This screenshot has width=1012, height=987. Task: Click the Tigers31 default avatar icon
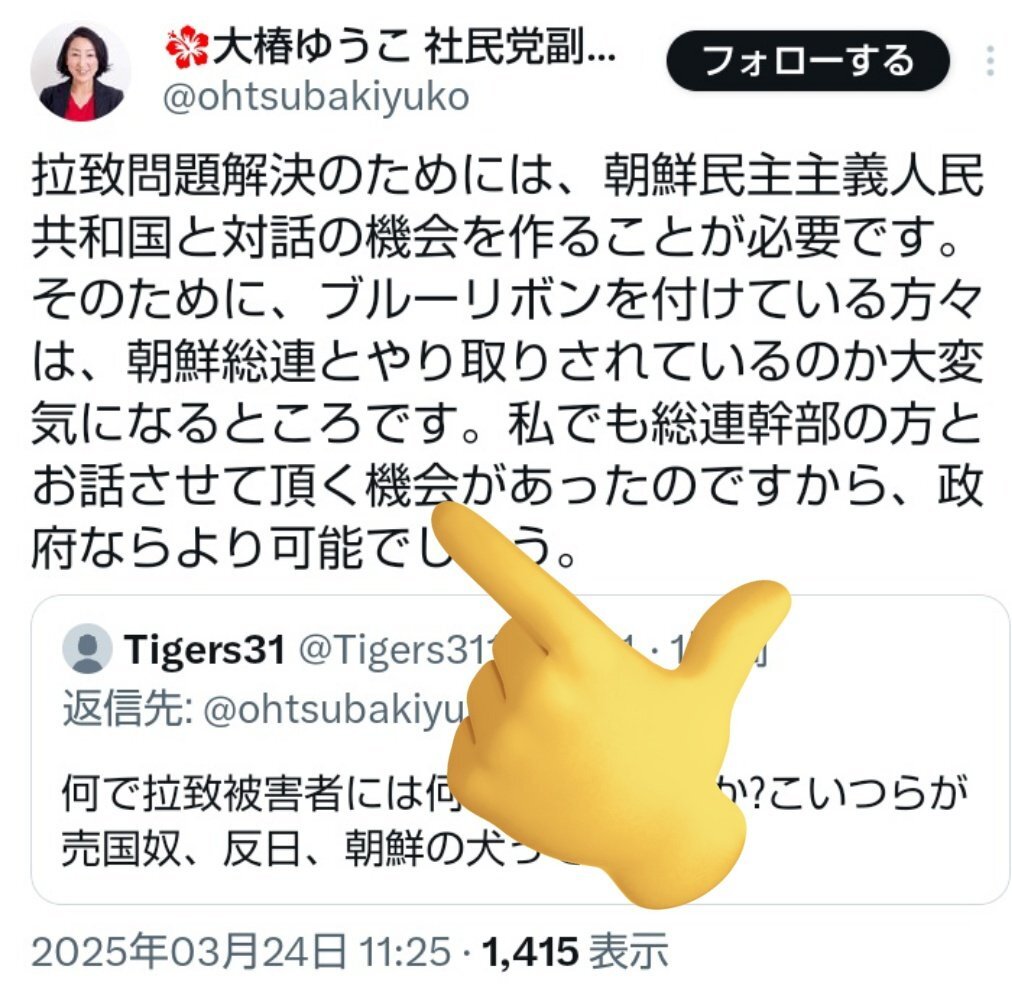(88, 649)
